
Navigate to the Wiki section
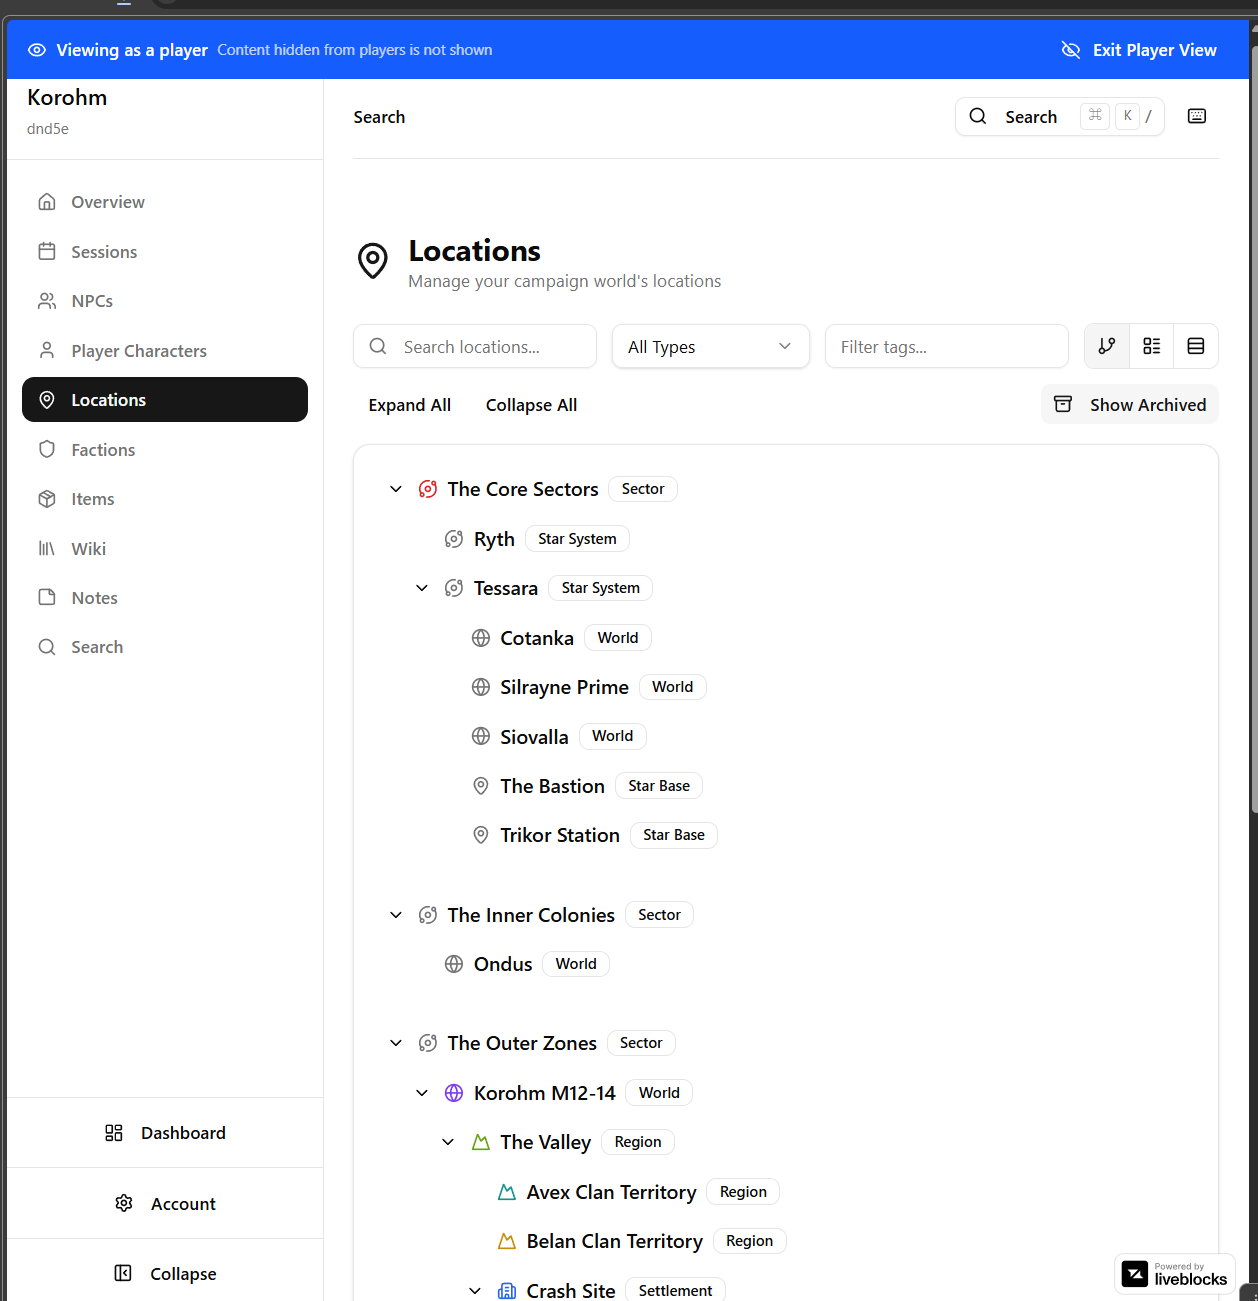point(89,548)
